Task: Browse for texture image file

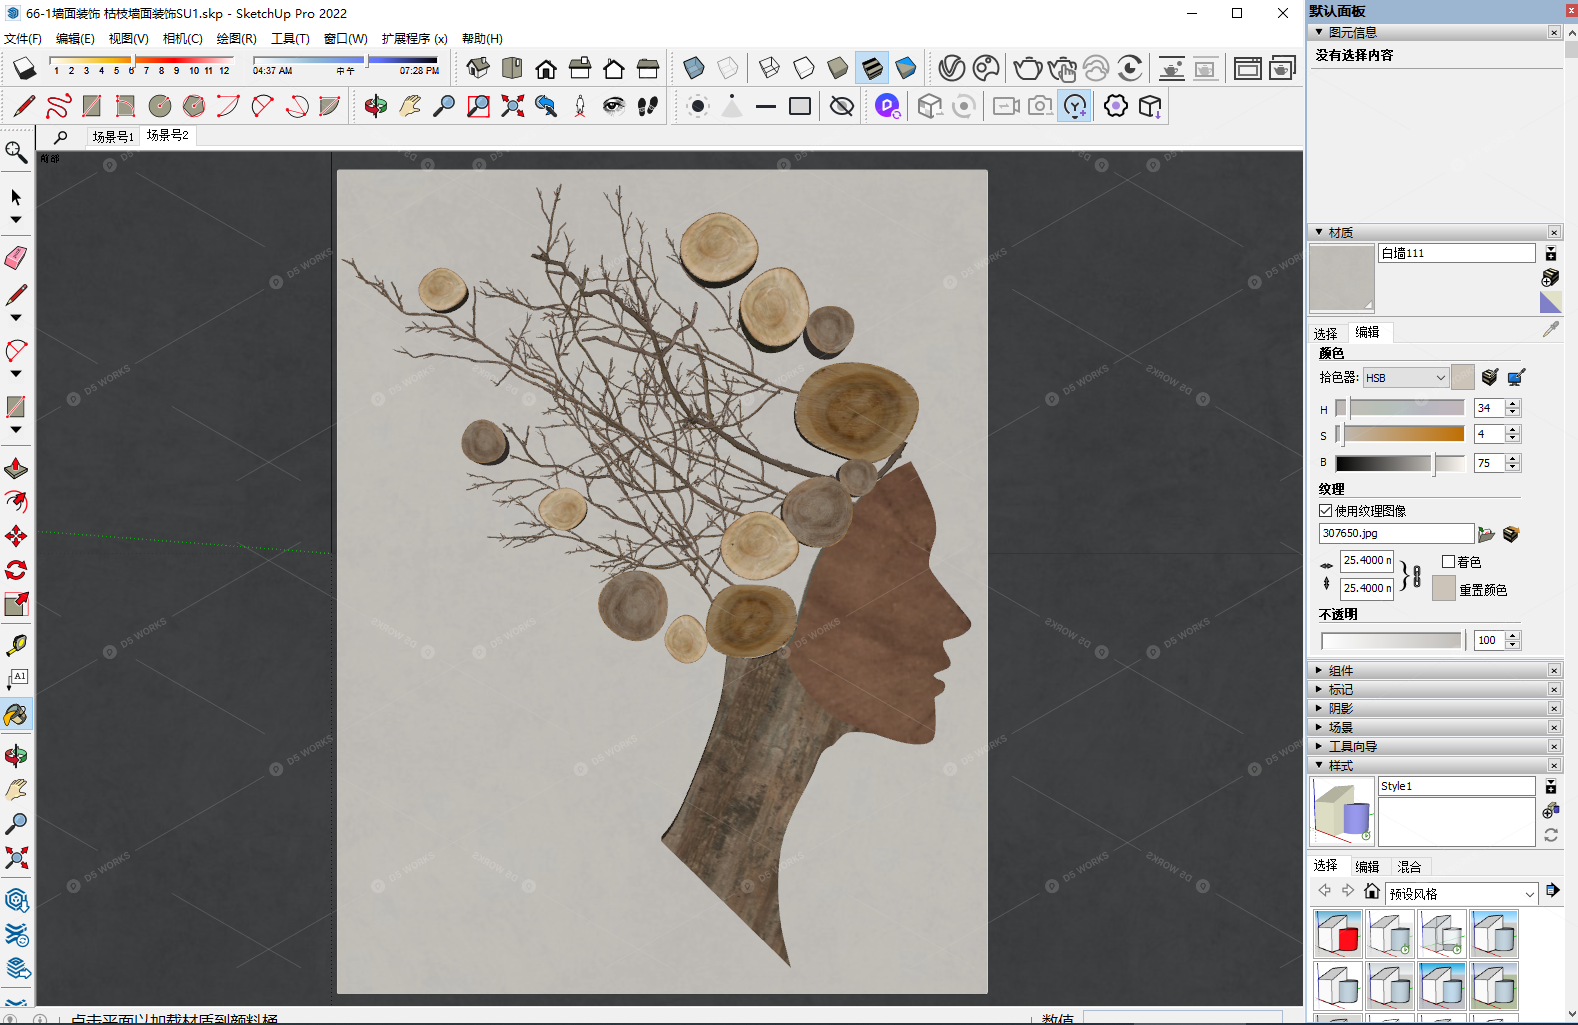Action: (x=1486, y=535)
